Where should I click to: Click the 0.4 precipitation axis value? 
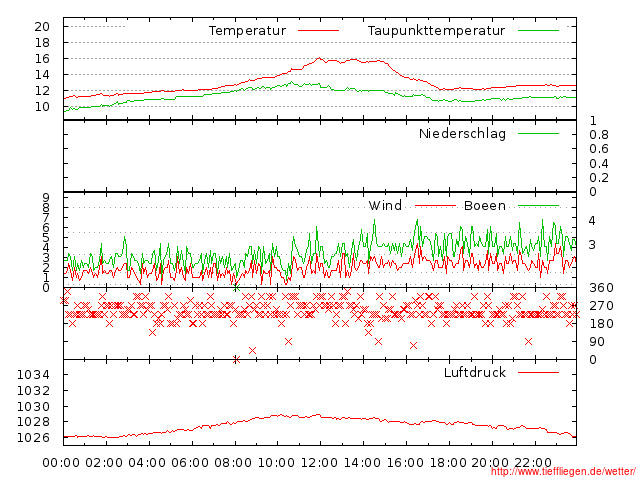pos(599,164)
